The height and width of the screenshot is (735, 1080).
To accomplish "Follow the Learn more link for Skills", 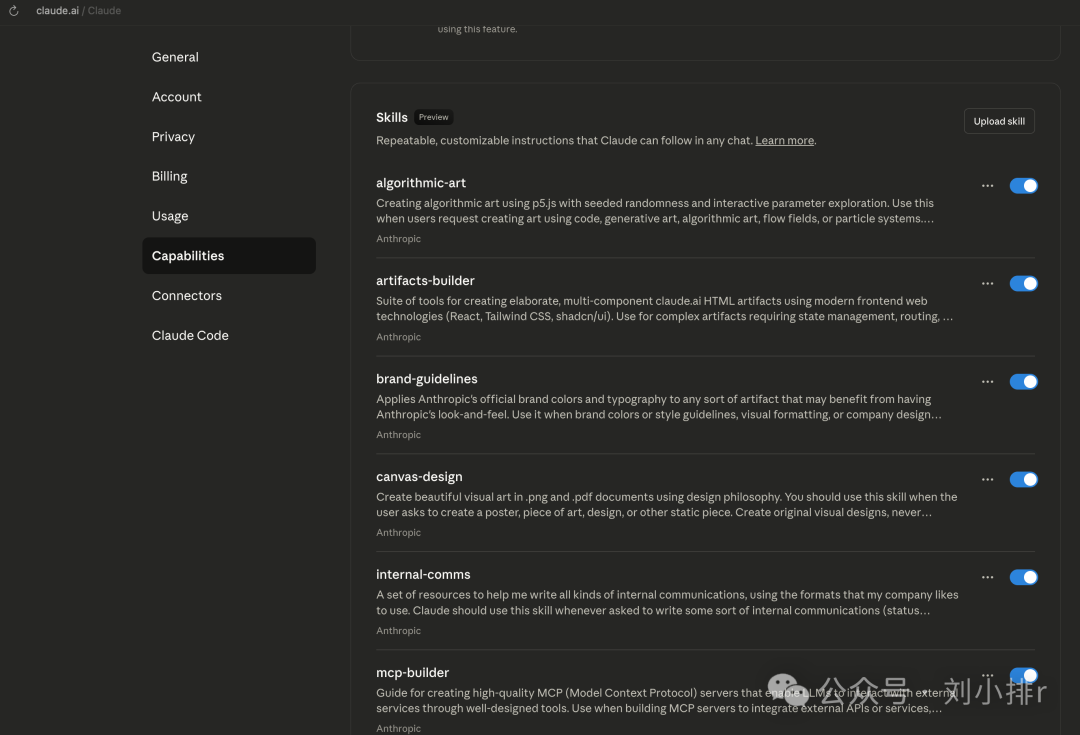I will coord(784,141).
